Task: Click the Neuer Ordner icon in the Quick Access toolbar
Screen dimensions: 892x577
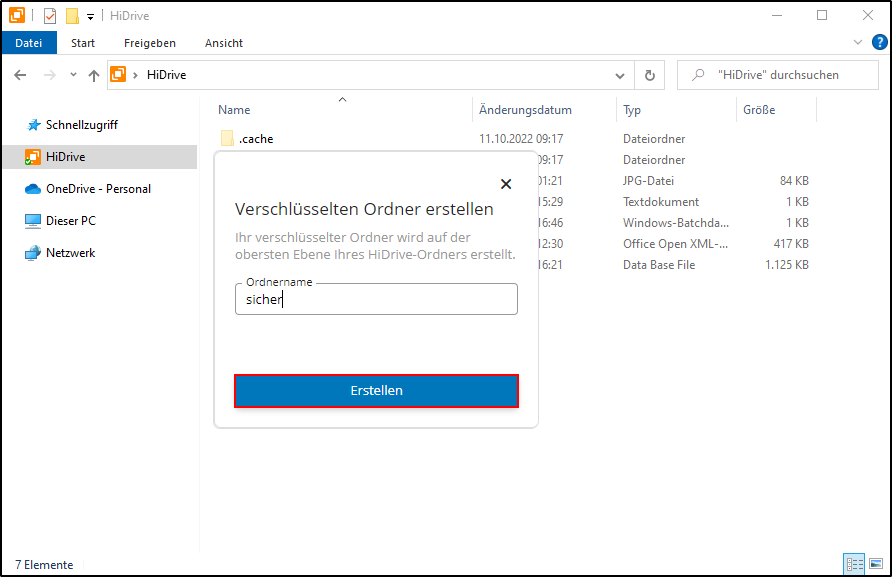Action: point(70,15)
